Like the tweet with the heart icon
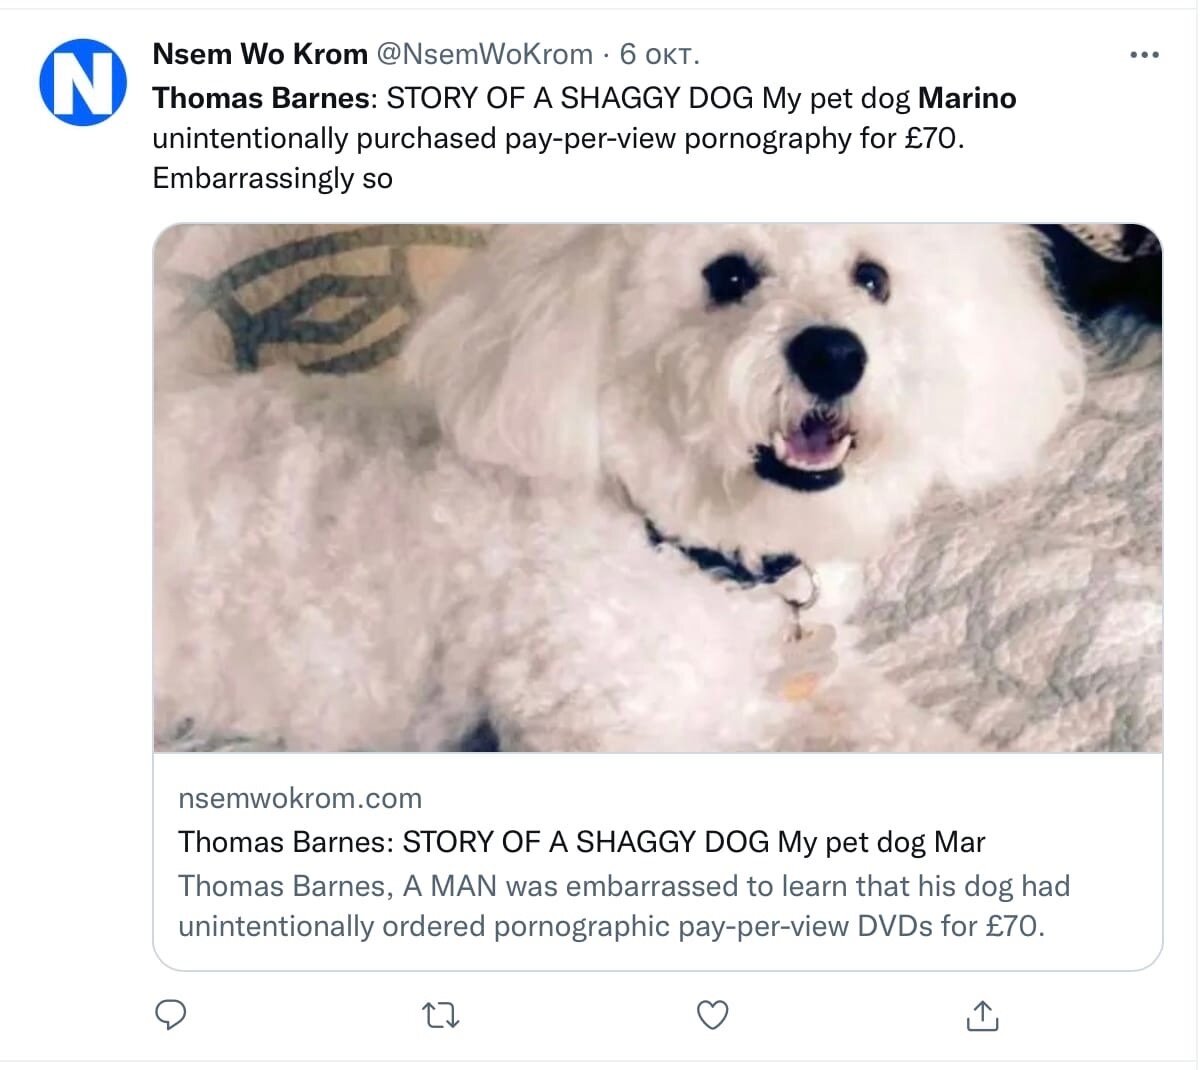Image resolution: width=1200 pixels, height=1070 pixels. (712, 1015)
